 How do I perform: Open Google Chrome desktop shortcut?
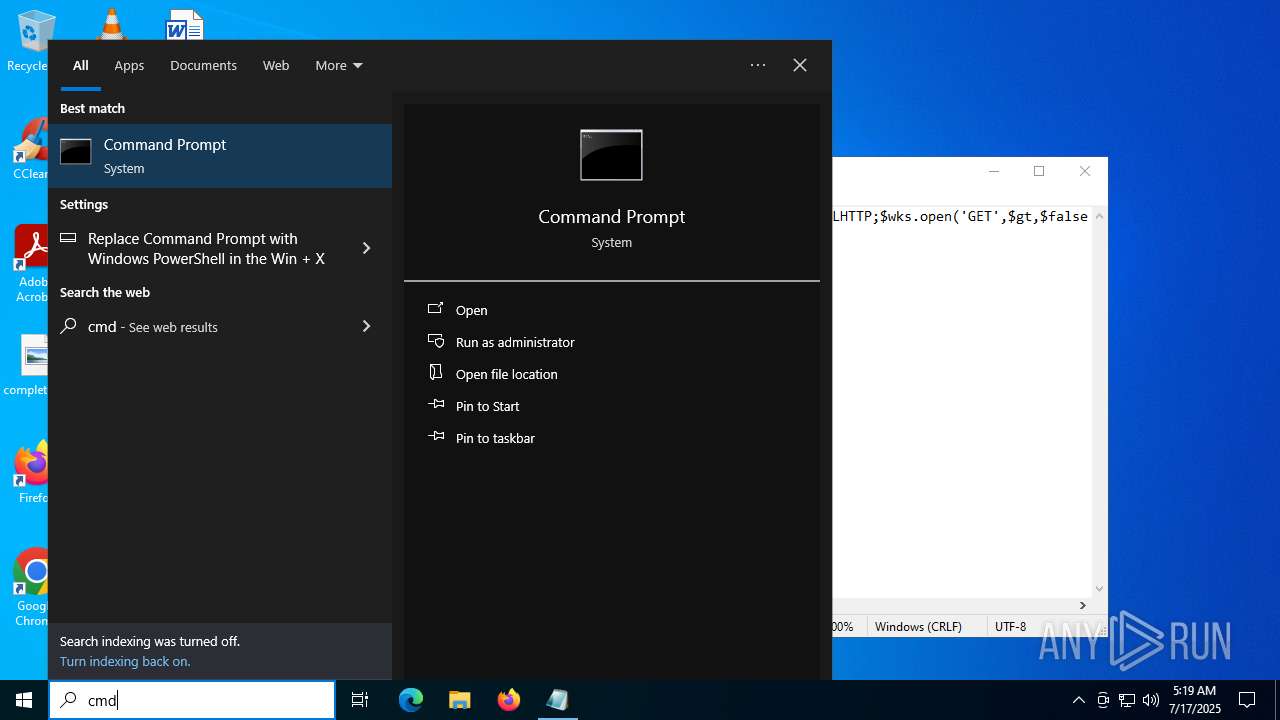point(31,588)
